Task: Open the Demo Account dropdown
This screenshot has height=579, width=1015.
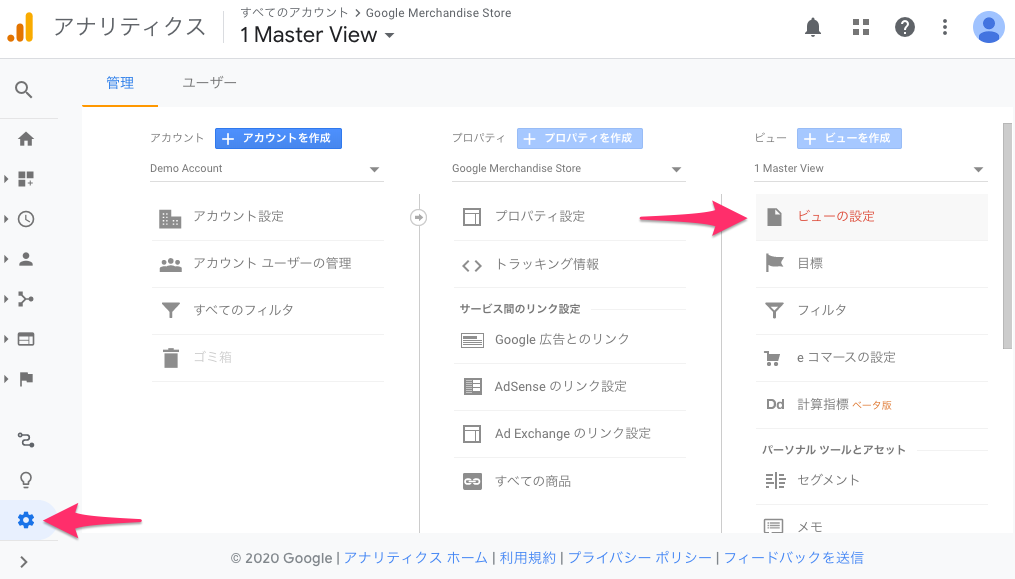Action: point(267,169)
